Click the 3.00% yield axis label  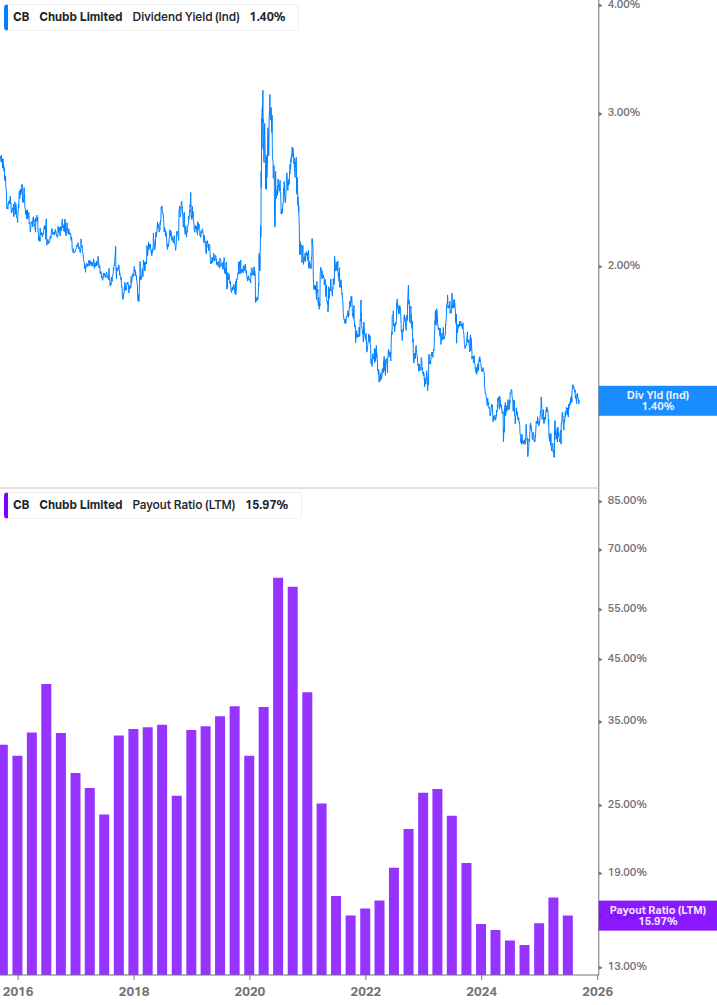(623, 112)
